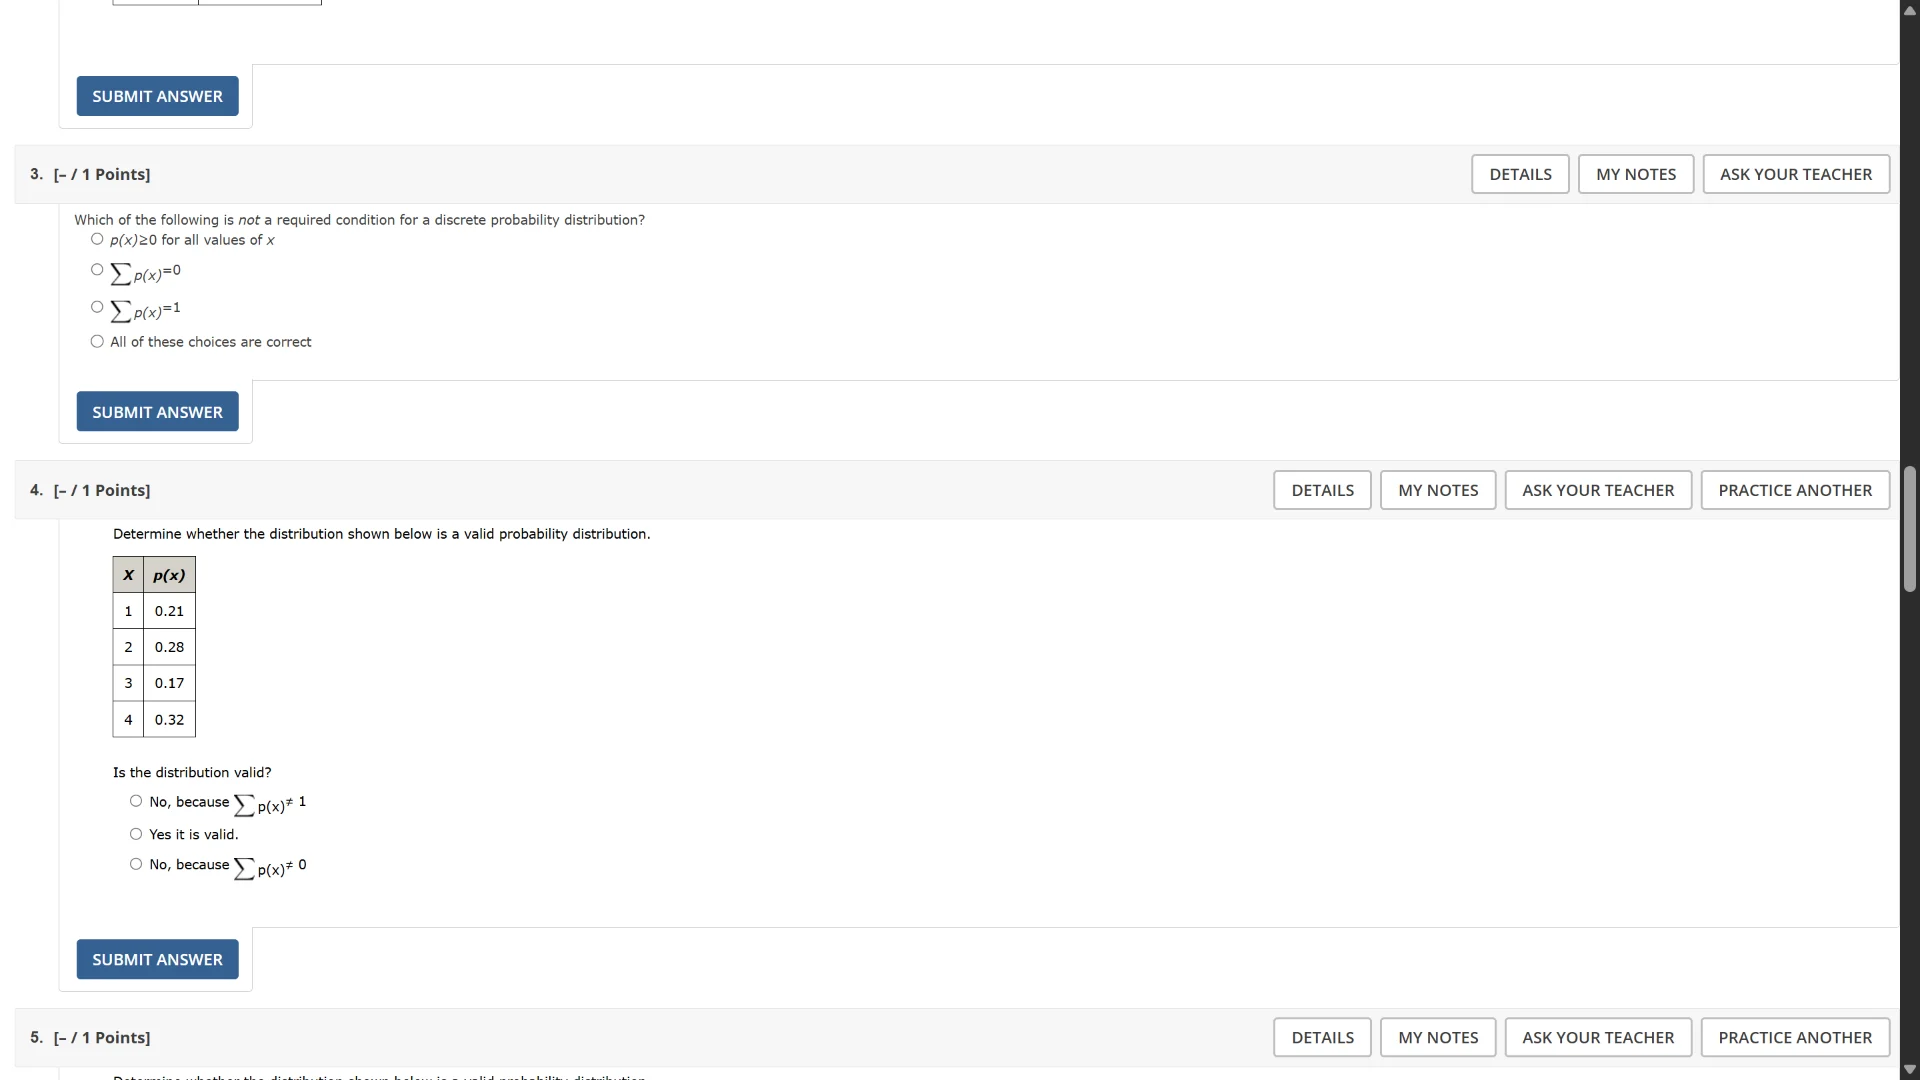
Task: Pick 'No, because Σp(x)≠0' in question 4
Action: pos(136,864)
